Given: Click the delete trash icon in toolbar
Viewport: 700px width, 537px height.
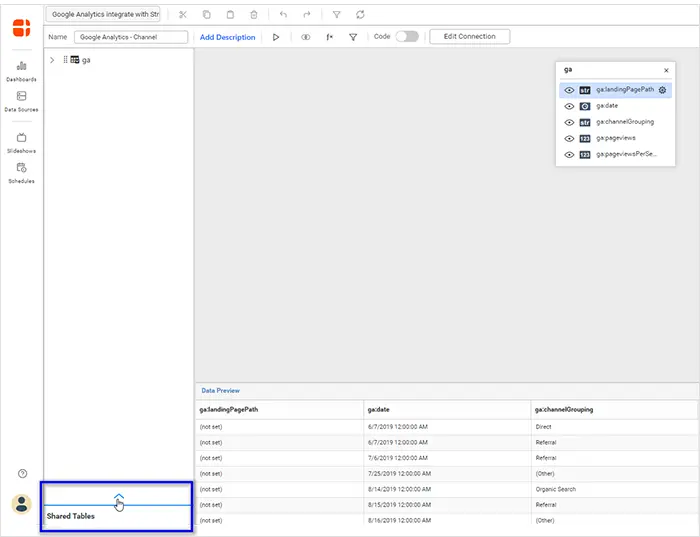Looking at the screenshot, I should click(254, 15).
